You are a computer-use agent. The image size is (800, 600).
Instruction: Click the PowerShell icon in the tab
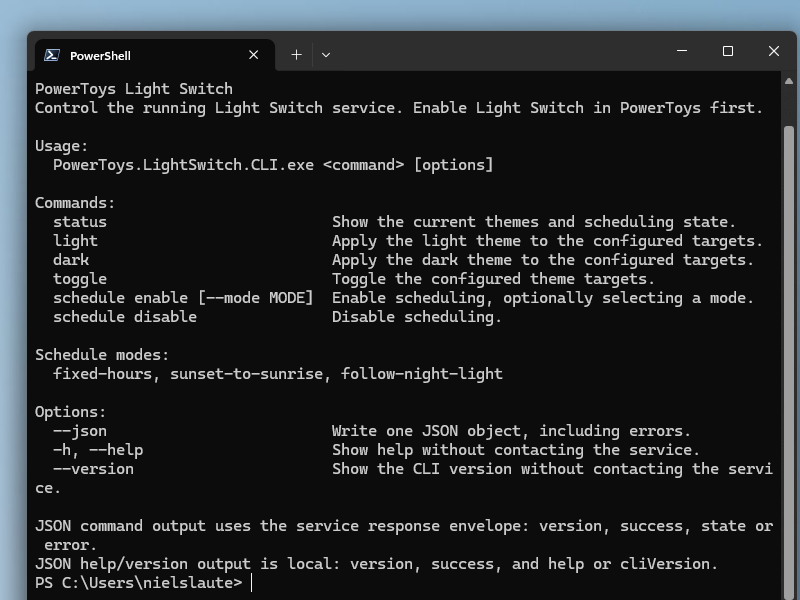pyautogui.click(x=52, y=55)
